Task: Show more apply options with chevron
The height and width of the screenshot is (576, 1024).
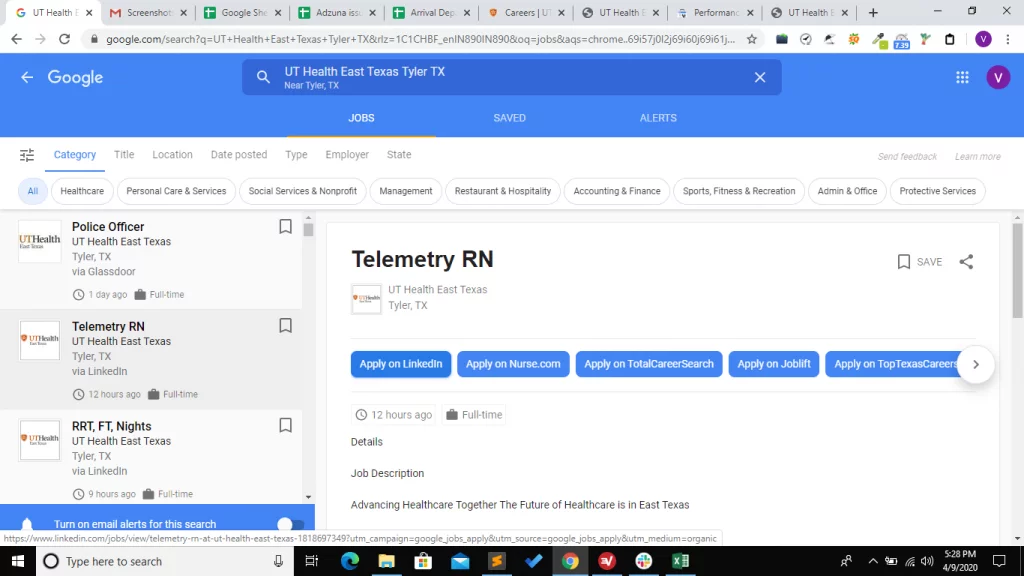Action: point(976,364)
